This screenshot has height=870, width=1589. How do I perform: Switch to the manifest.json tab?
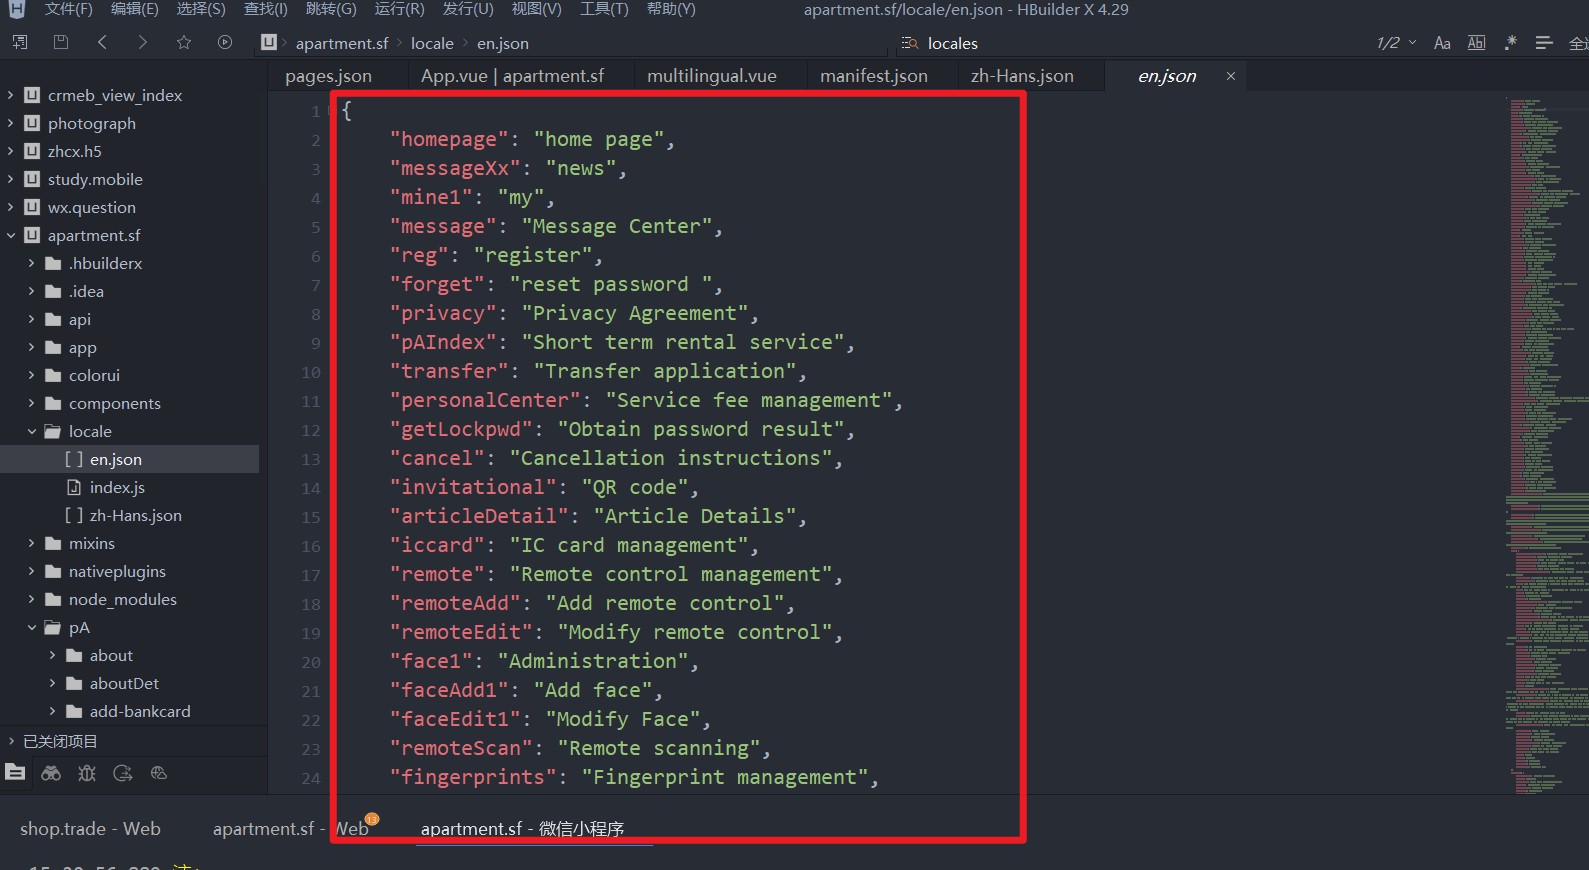874,76
